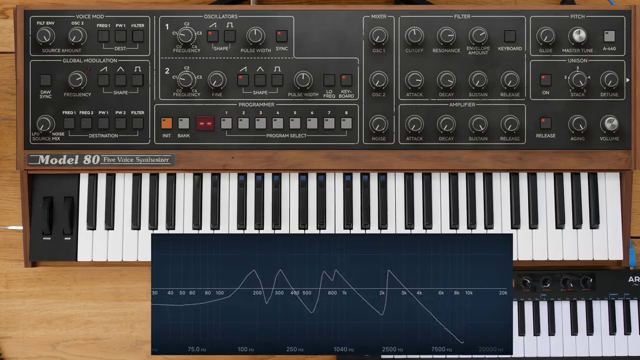Toggle Filter KEYBOARD tracking button
640x360 pixels.
pos(510,36)
